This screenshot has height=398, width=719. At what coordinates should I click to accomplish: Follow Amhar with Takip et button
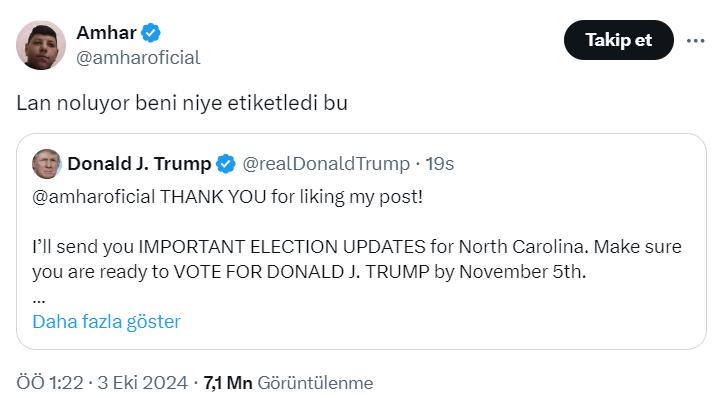pos(619,40)
